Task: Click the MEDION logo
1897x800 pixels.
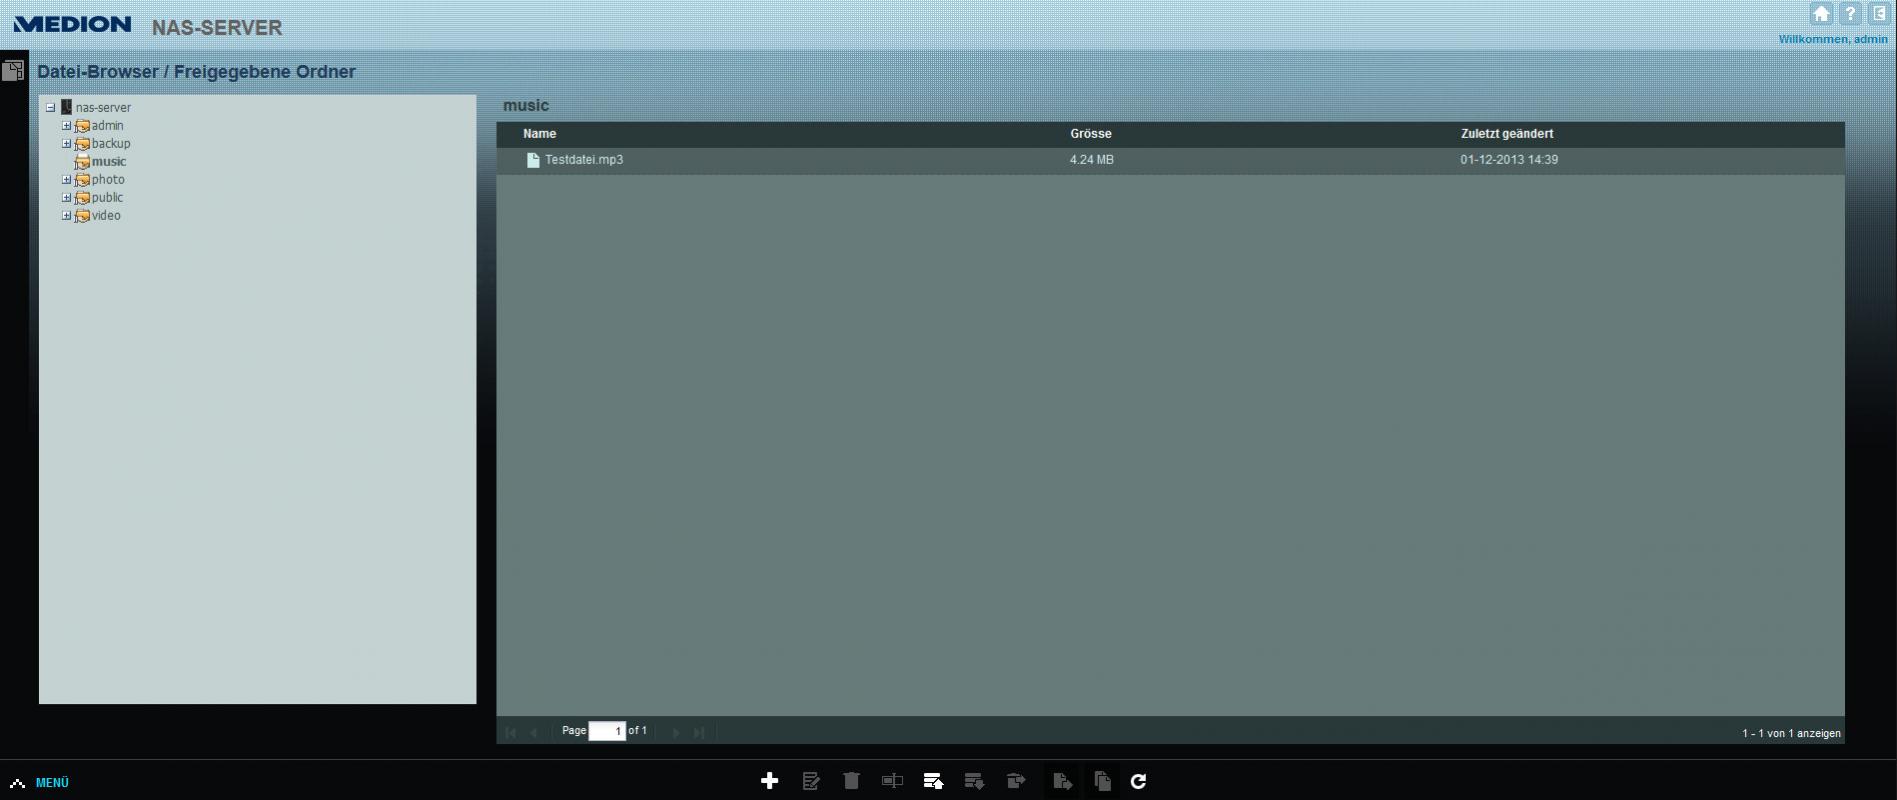Action: 72,24
